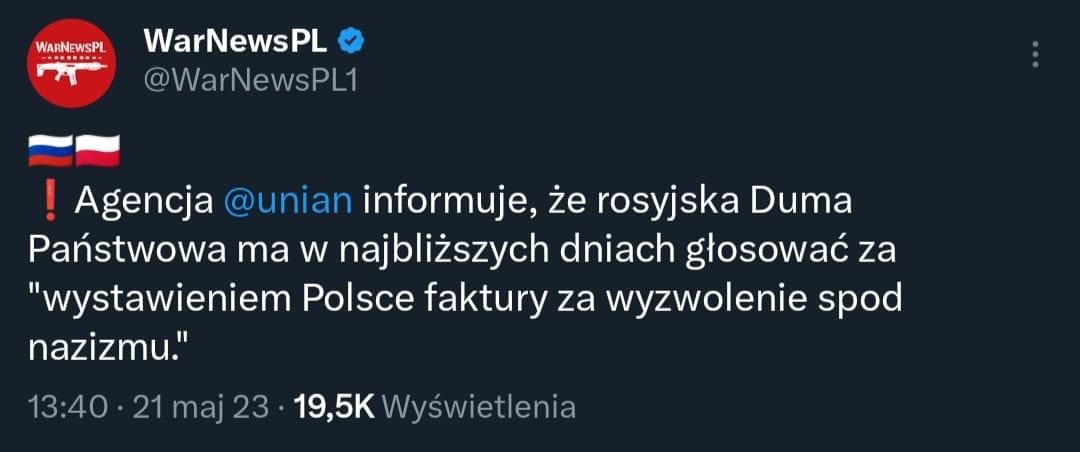Open the three-dot more options menu
Viewport: 1080px width, 452px height.
click(1037, 54)
